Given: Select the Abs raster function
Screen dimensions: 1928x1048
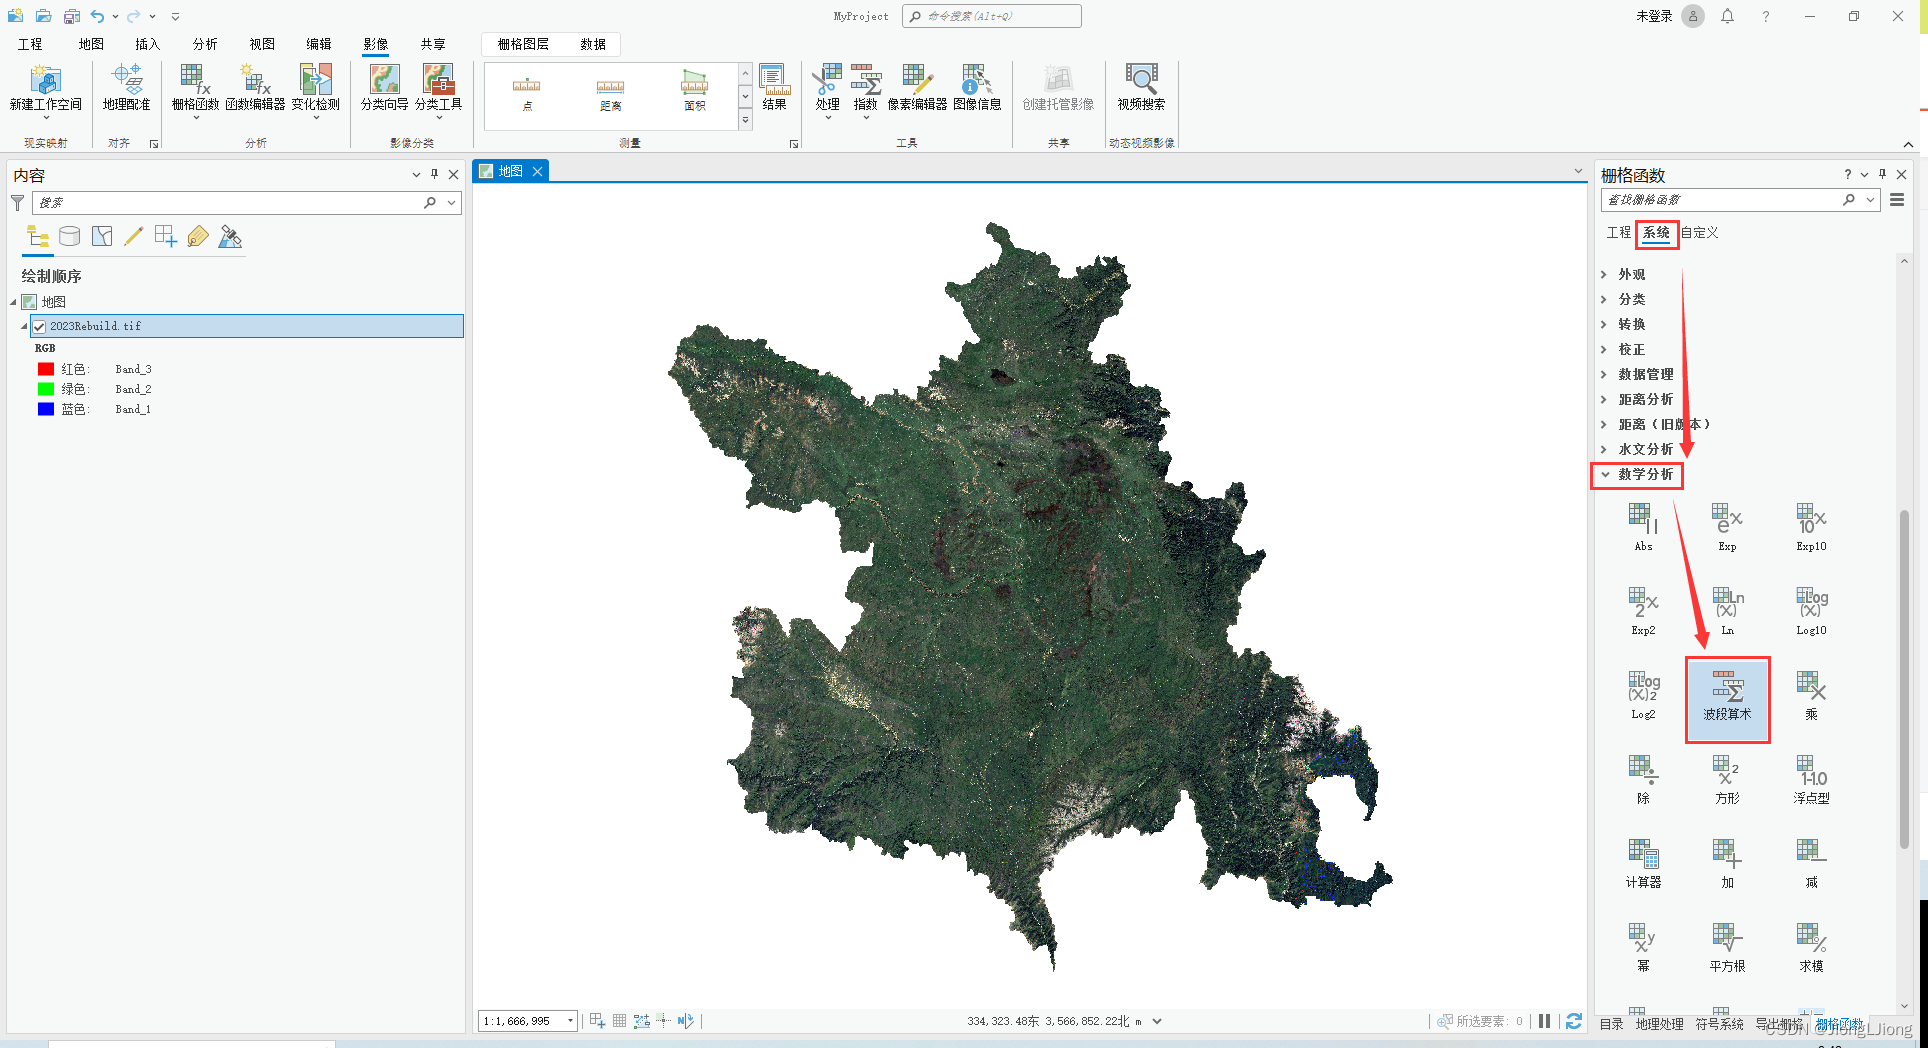Looking at the screenshot, I should coord(1643,528).
